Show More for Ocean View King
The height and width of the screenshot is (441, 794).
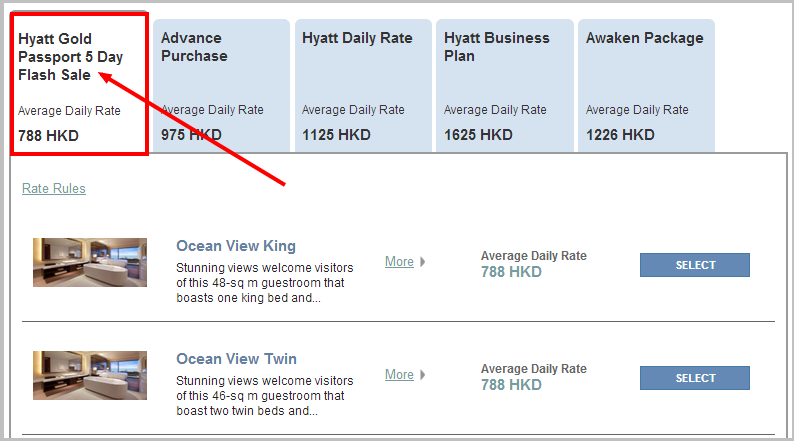click(399, 262)
